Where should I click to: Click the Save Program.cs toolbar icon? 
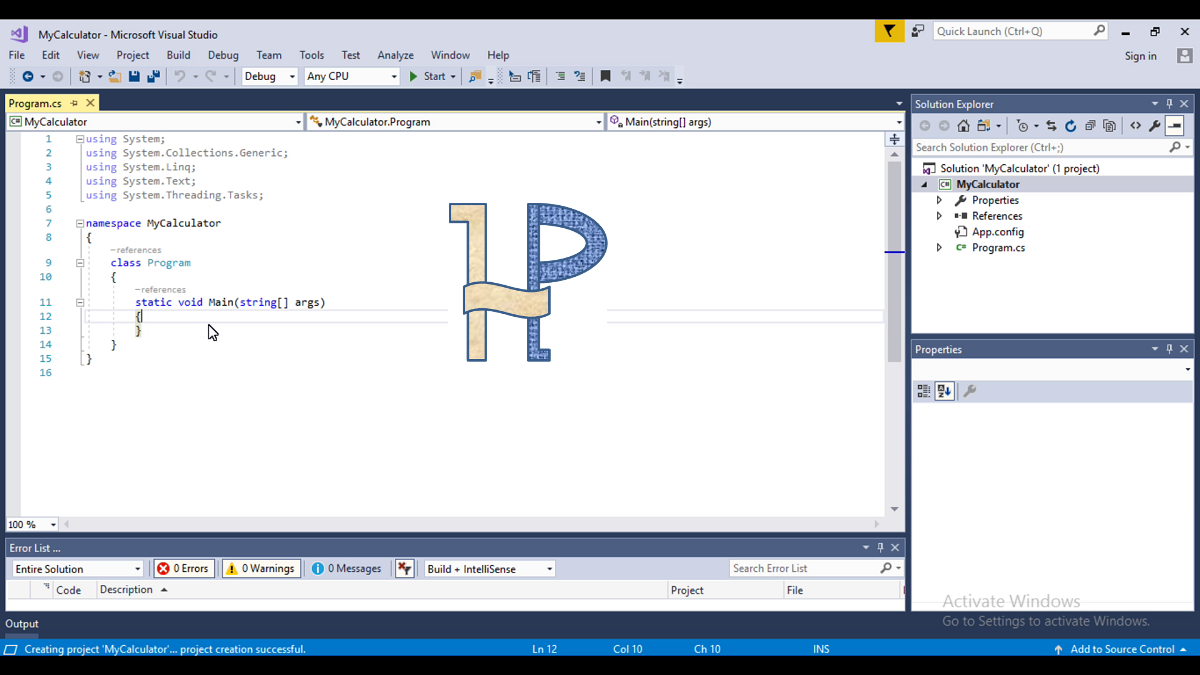point(133,76)
